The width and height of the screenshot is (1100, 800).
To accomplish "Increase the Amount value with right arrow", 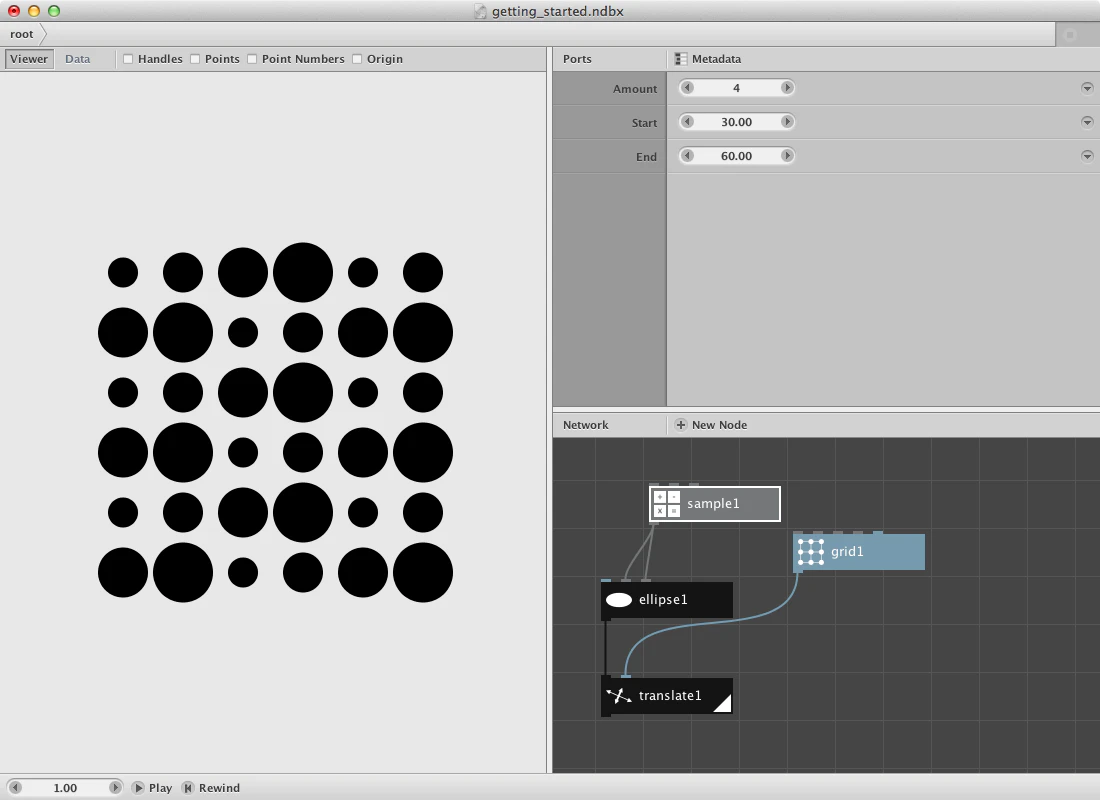I will pyautogui.click(x=787, y=88).
